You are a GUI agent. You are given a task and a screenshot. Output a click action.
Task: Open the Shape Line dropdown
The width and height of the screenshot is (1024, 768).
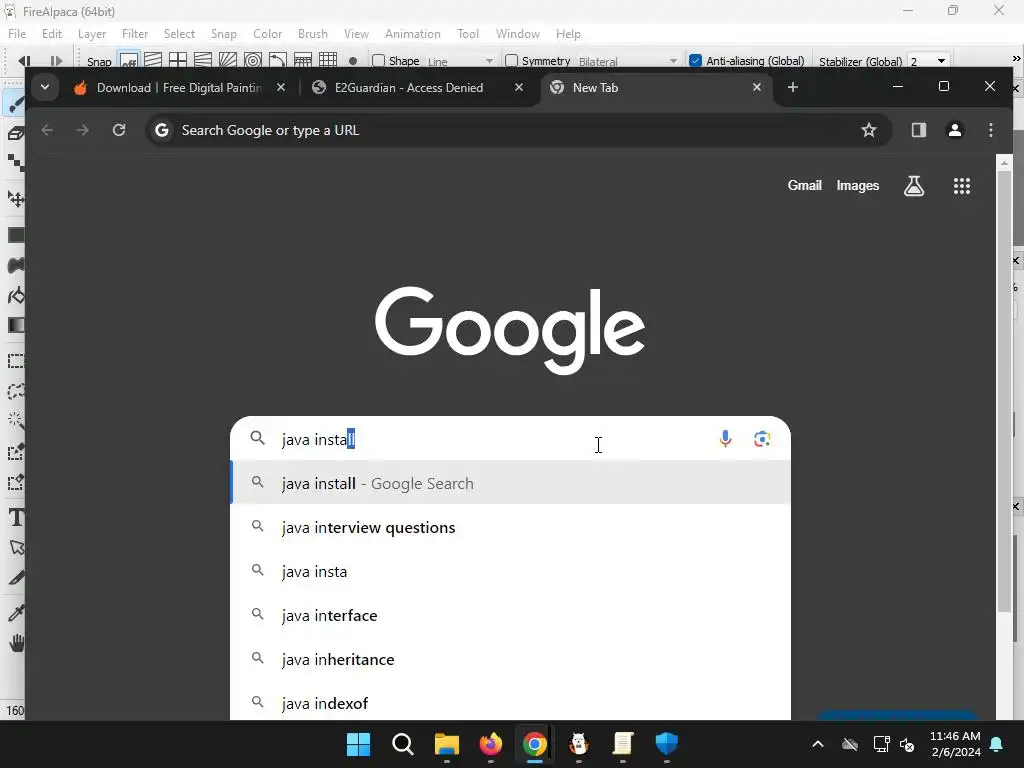point(460,61)
